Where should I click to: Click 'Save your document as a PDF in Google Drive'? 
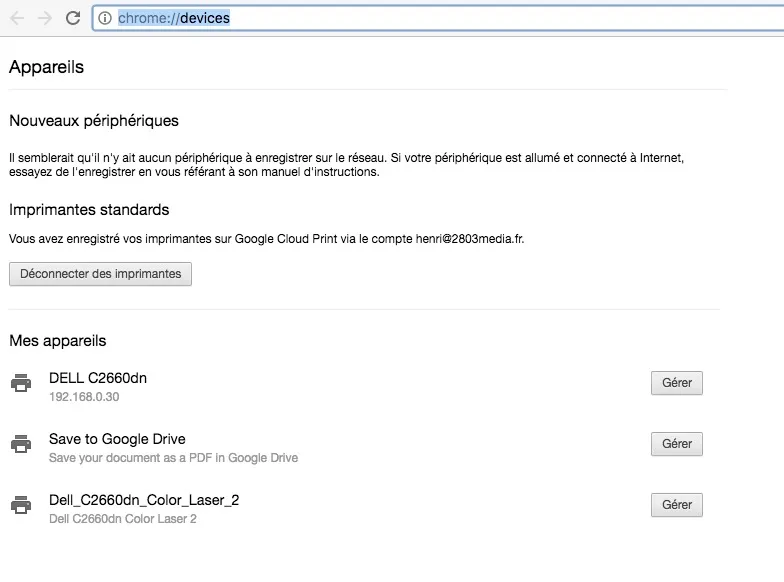coord(174,458)
